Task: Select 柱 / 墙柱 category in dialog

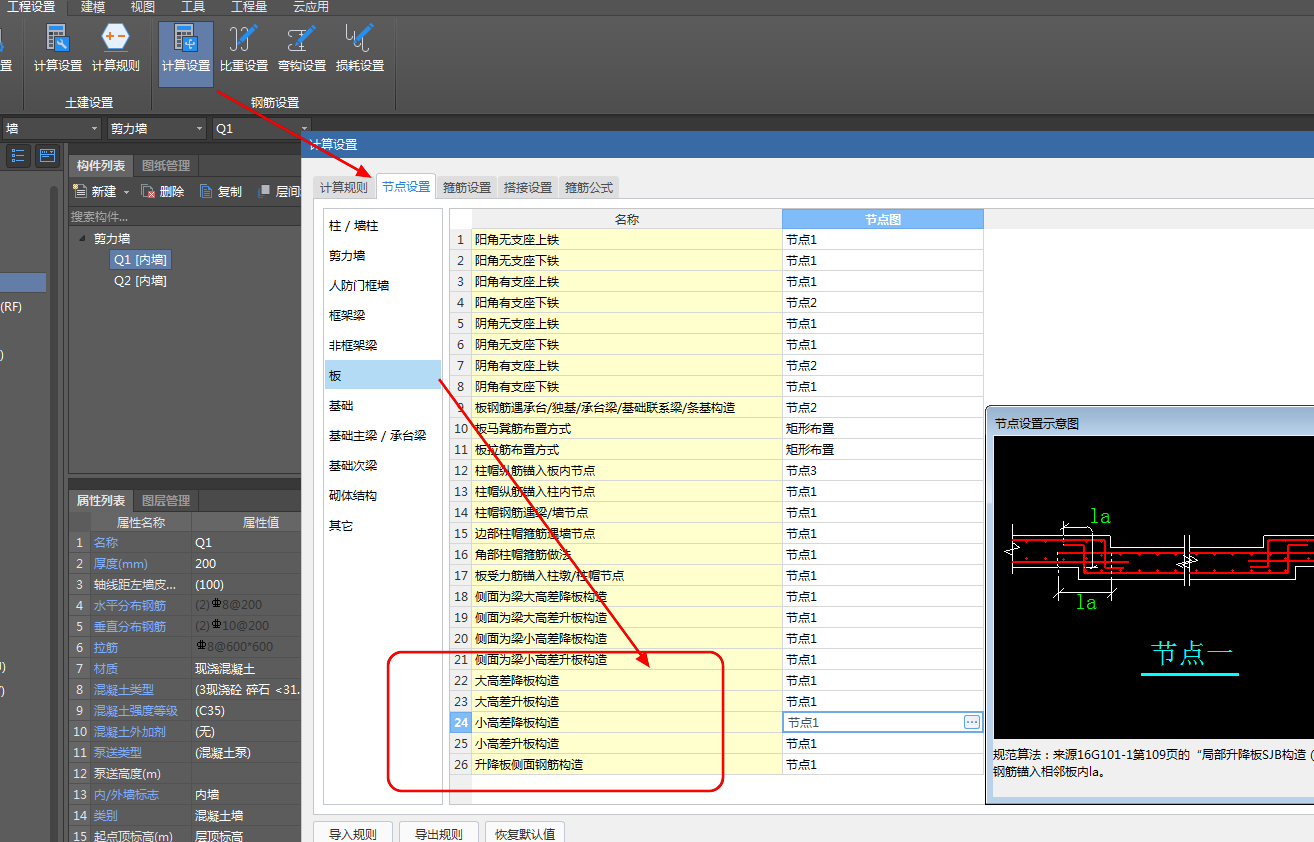Action: point(382,226)
